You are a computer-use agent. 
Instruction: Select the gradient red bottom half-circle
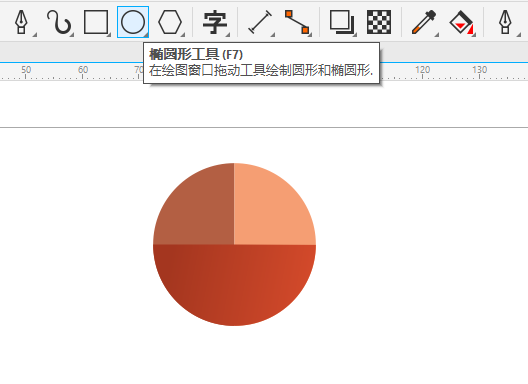(x=234, y=280)
